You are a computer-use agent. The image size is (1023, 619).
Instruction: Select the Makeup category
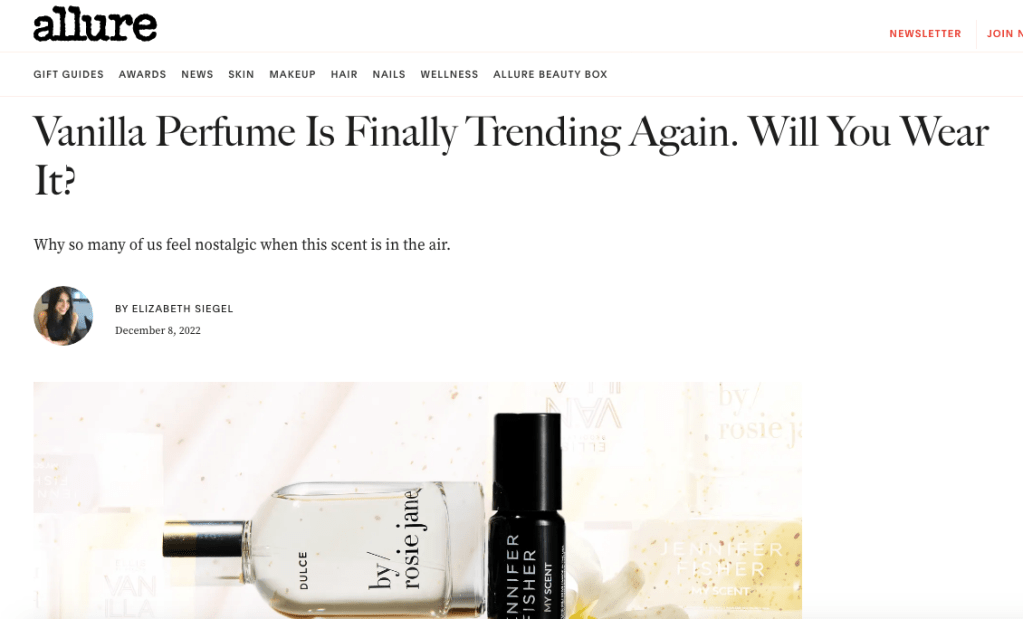tap(292, 74)
